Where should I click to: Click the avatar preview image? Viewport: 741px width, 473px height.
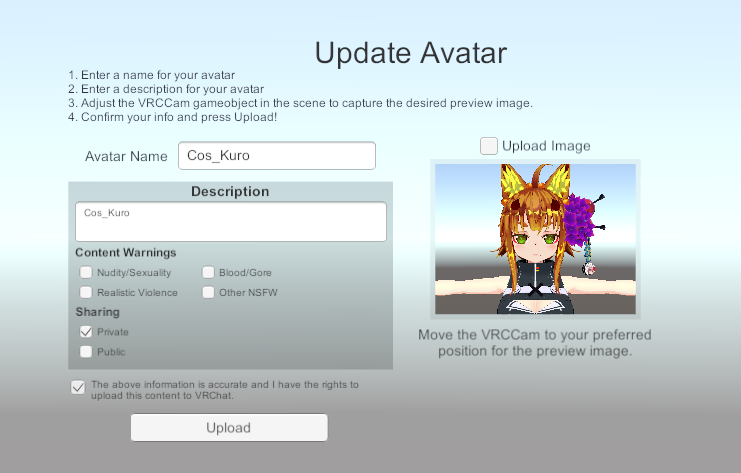535,239
